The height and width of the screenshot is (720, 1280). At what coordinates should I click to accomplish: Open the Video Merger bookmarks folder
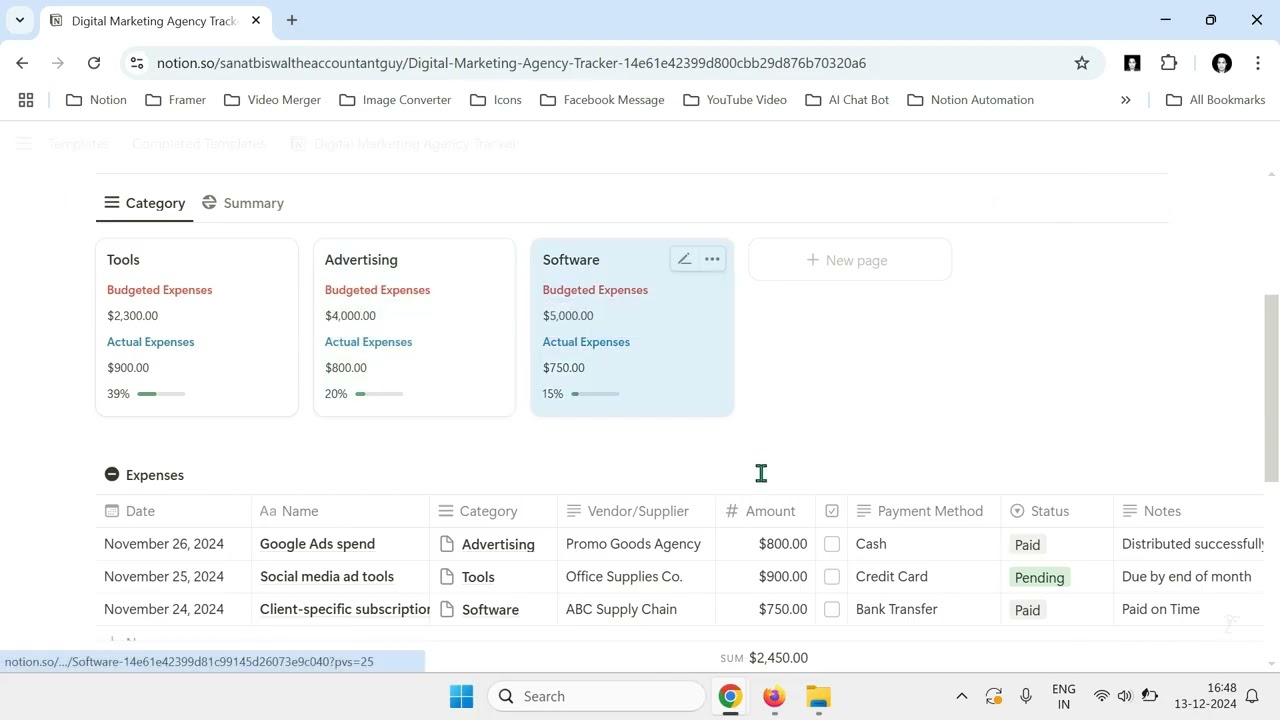pos(273,100)
